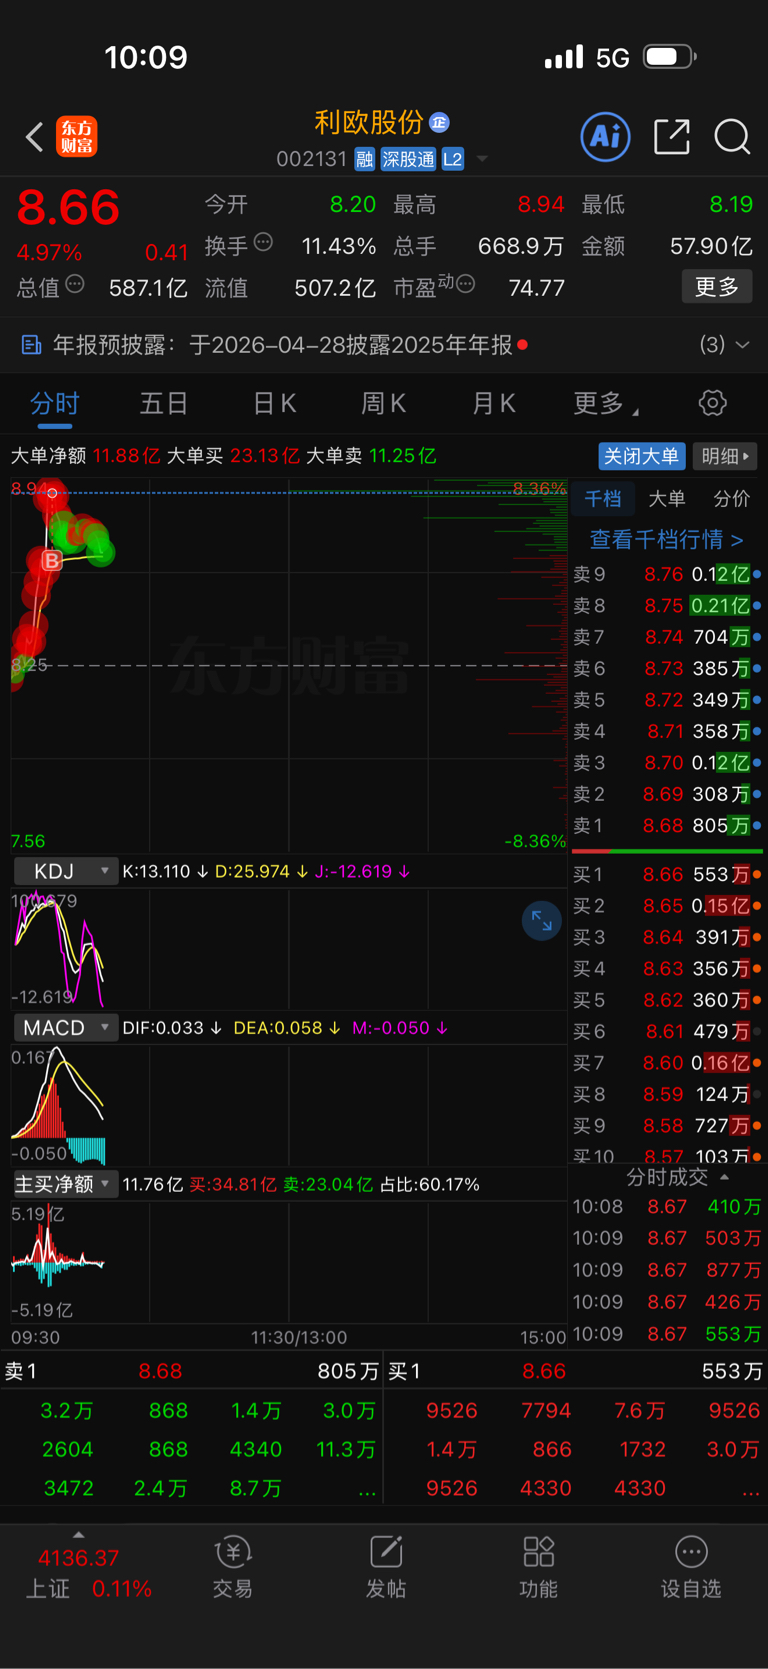The height and width of the screenshot is (1669, 768).
Task: Tap the 利欧股份 stock title
Action: pyautogui.click(x=369, y=122)
